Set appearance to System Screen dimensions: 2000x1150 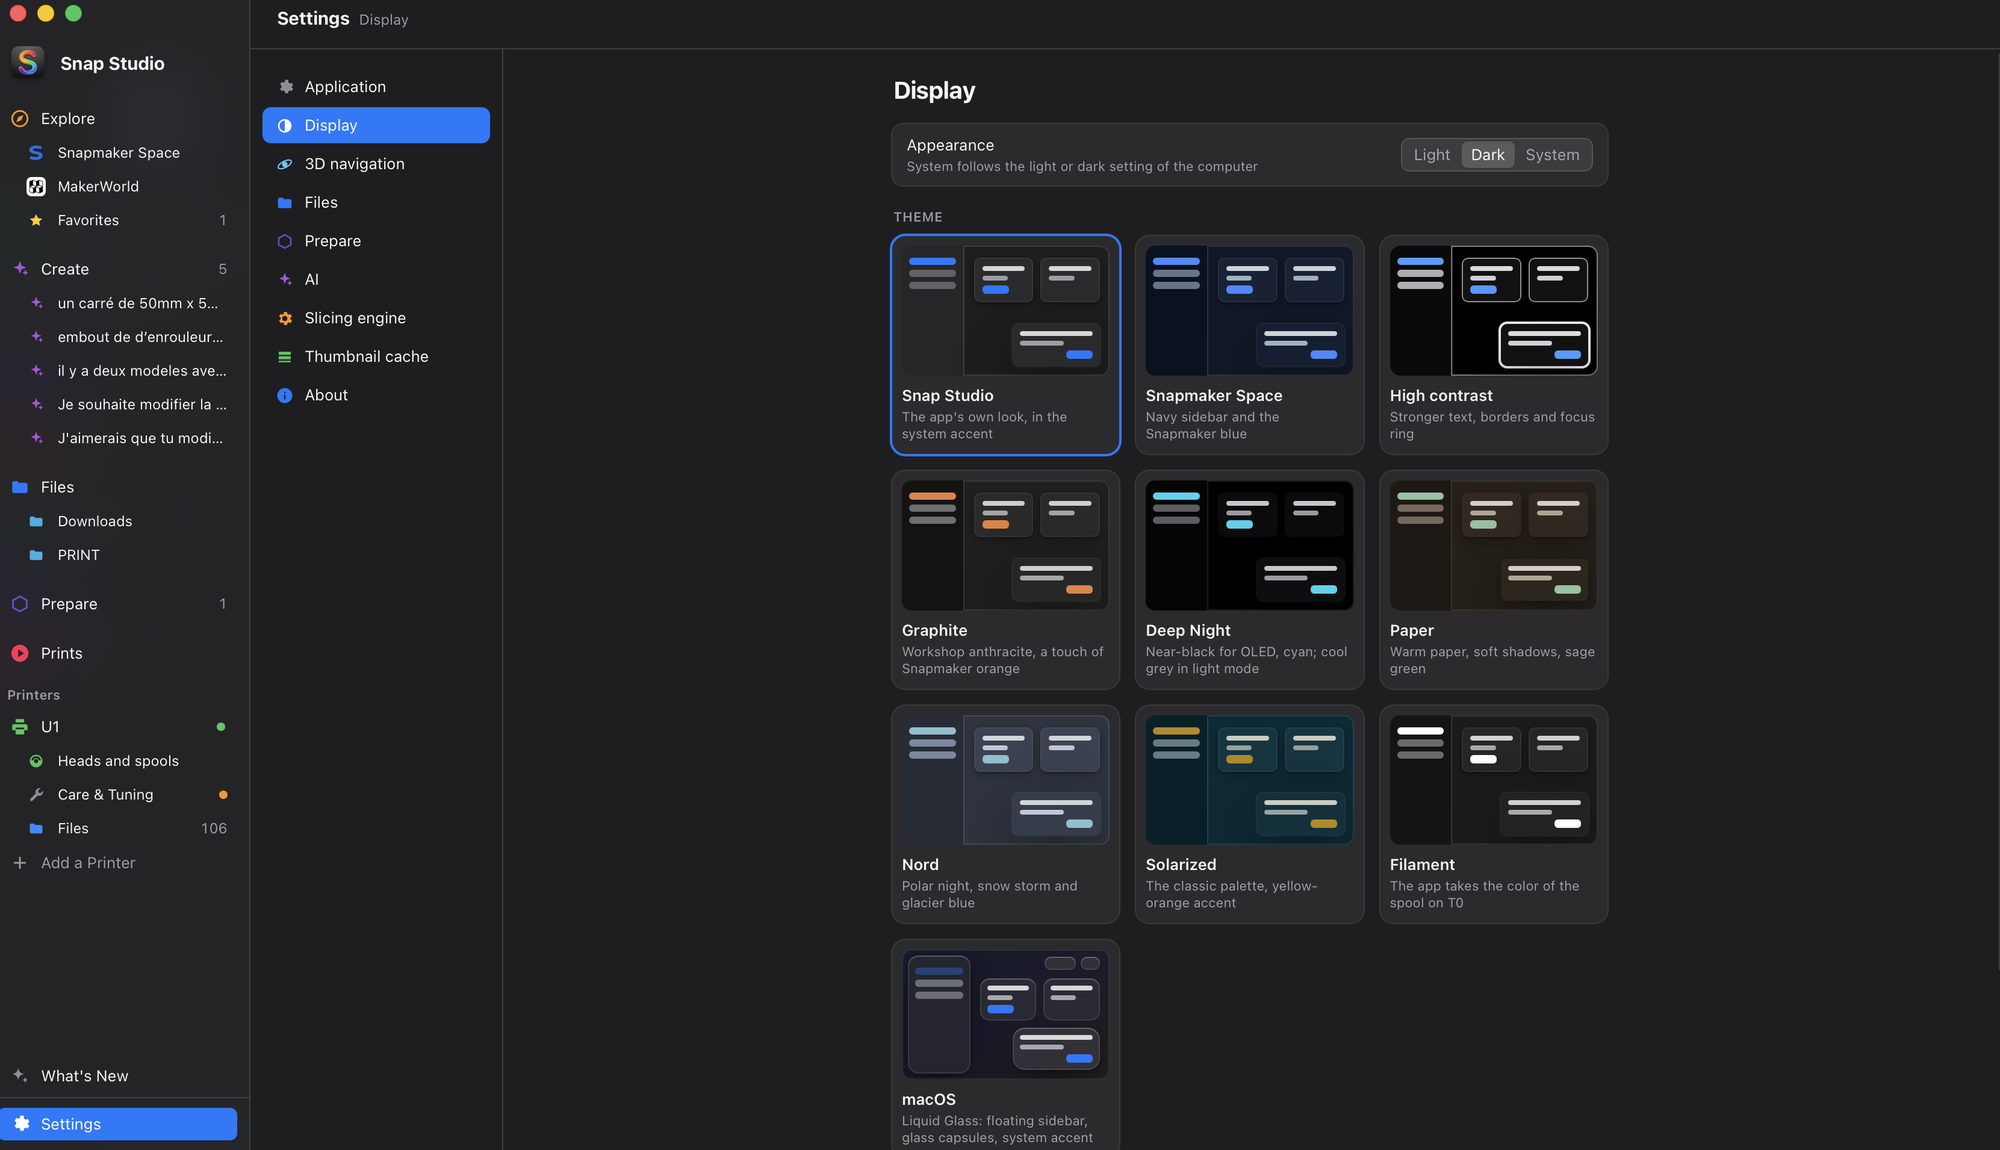click(x=1552, y=155)
